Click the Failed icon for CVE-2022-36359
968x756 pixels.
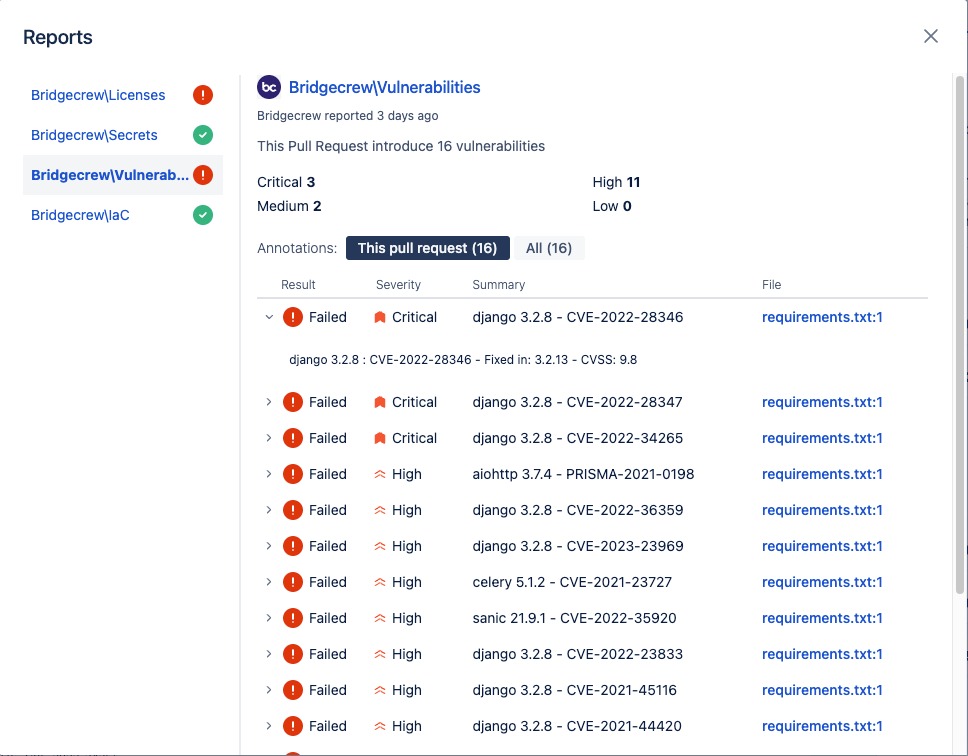293,510
